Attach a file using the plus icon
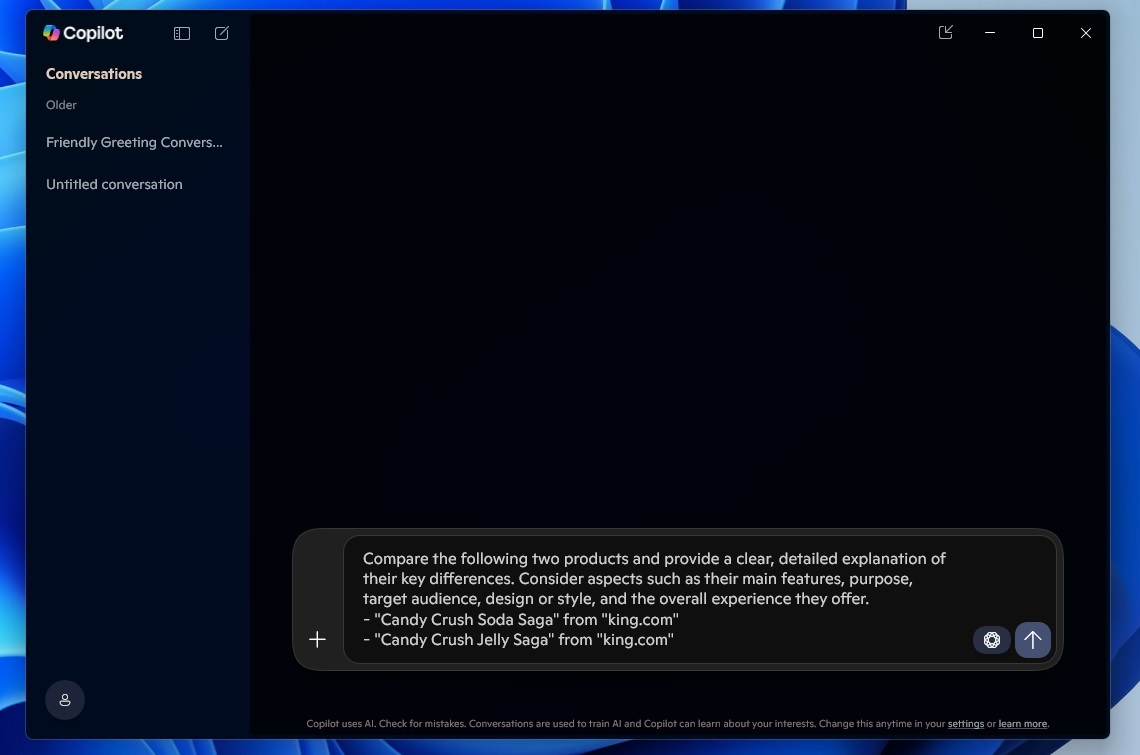Image resolution: width=1140 pixels, height=755 pixels. pos(317,639)
